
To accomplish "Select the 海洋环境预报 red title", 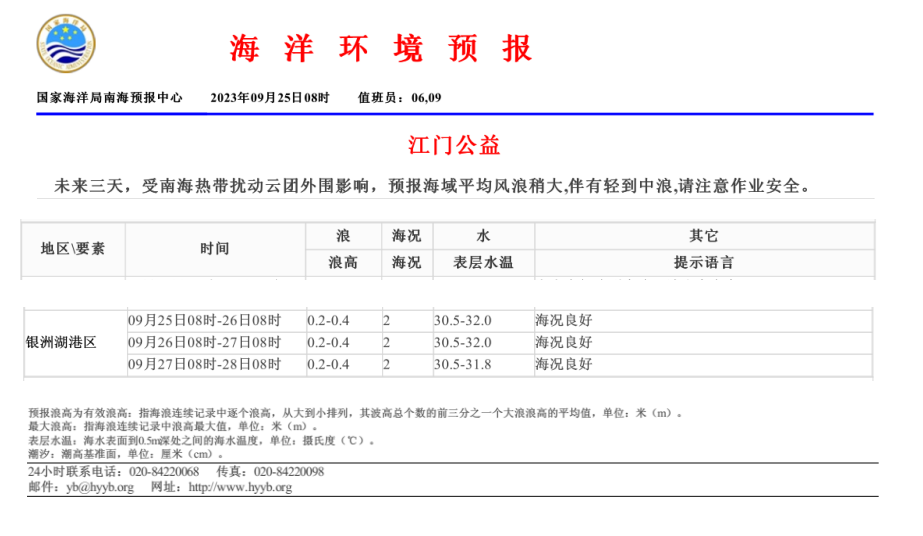I will (381, 48).
